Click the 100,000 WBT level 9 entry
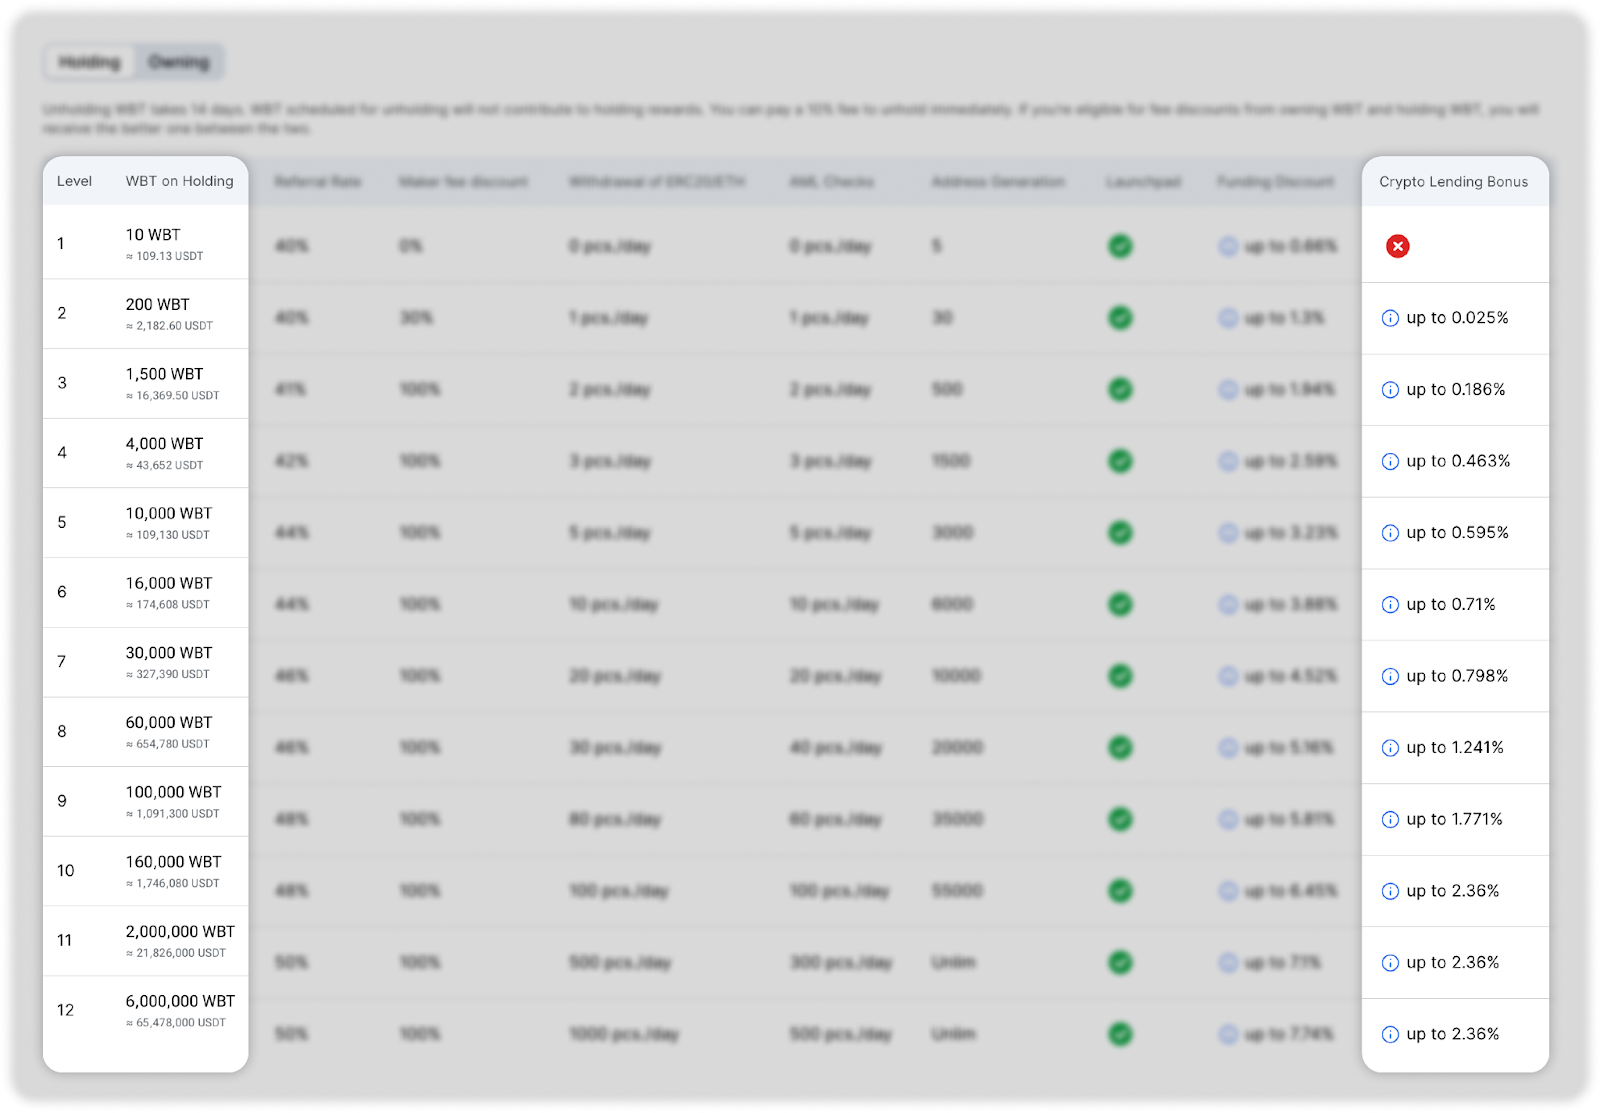The width and height of the screenshot is (1600, 1113). pyautogui.click(x=173, y=792)
